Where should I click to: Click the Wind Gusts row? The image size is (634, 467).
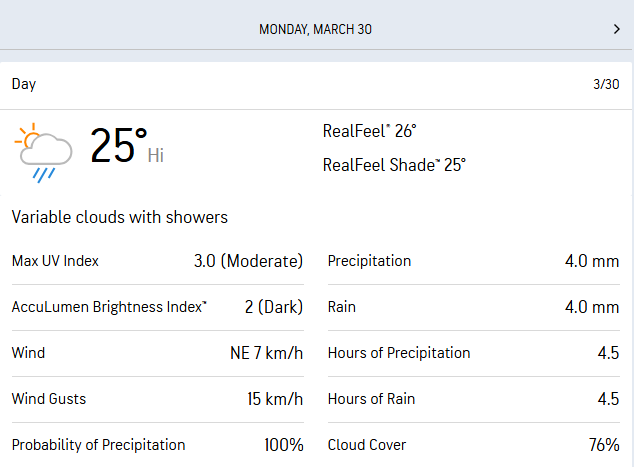click(157, 399)
